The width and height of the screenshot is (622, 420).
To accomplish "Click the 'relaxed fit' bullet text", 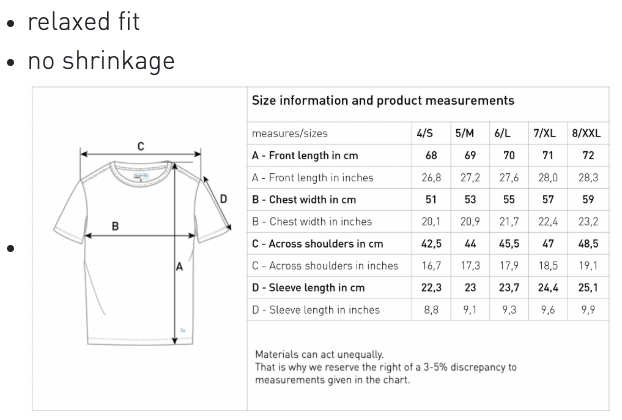I will tap(84, 21).
